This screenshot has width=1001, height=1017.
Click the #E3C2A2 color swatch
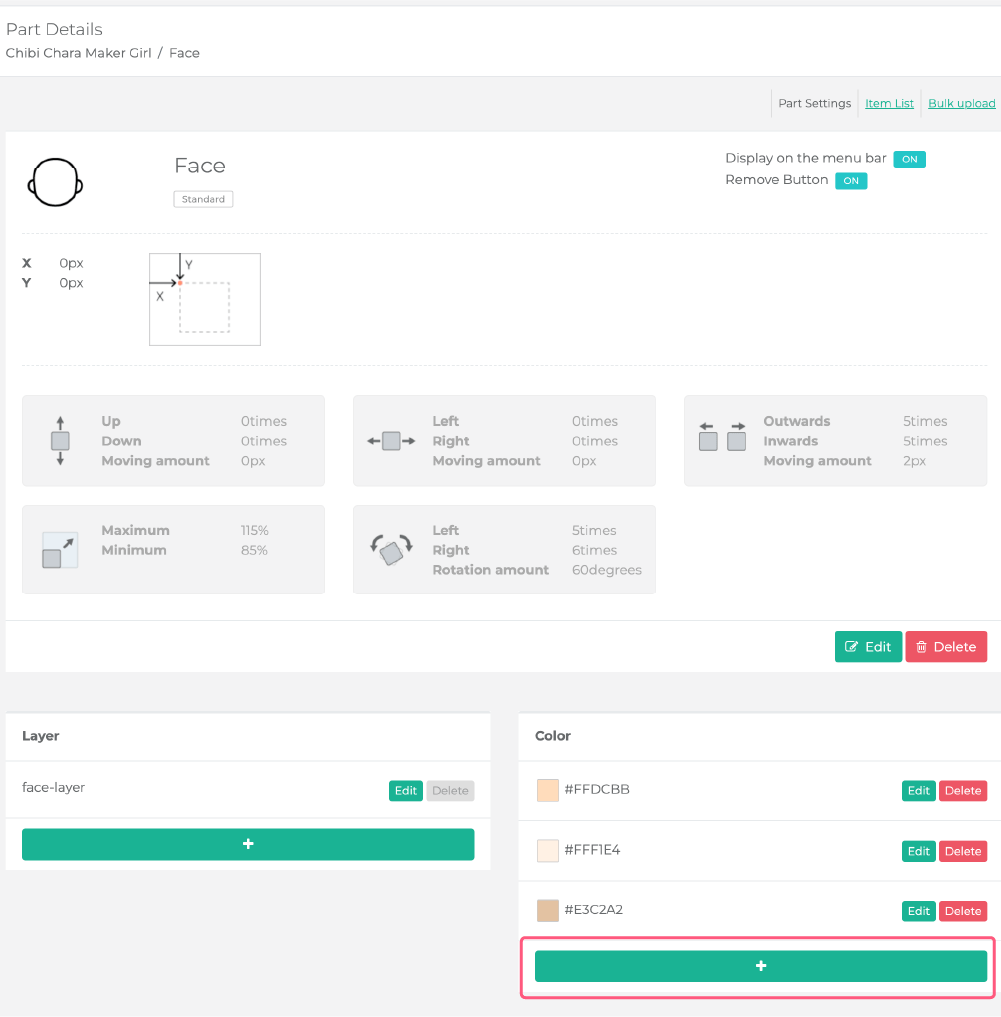[x=548, y=911]
